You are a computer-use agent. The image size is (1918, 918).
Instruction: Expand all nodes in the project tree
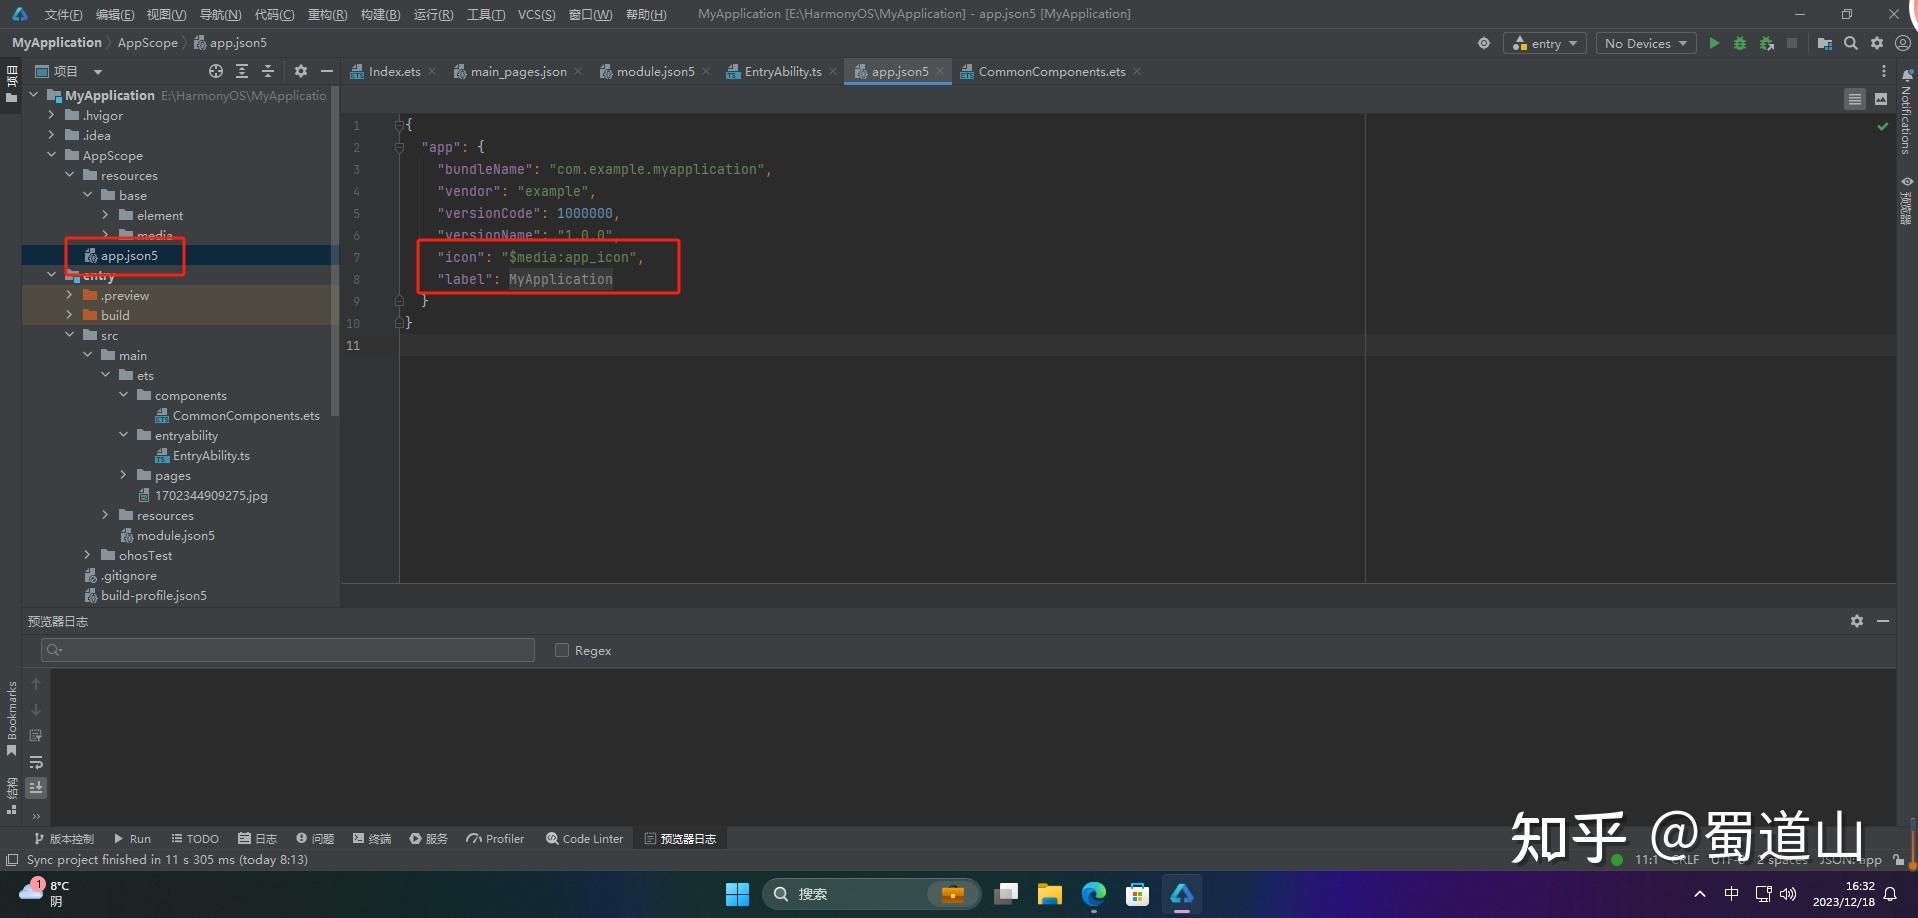(242, 71)
